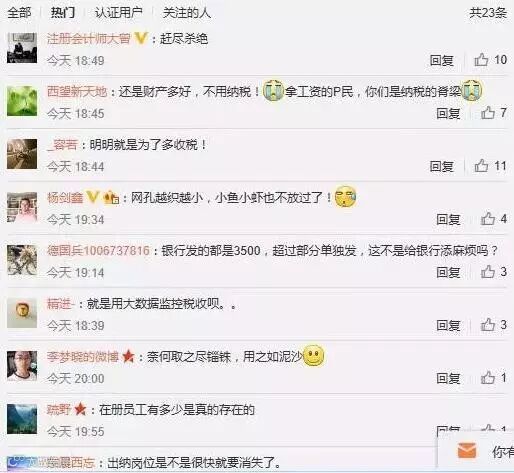This screenshot has height=473, width=514.
Task: Click 杨剑鑫's avatar thumbnail
Action: pyautogui.click(x=22, y=207)
